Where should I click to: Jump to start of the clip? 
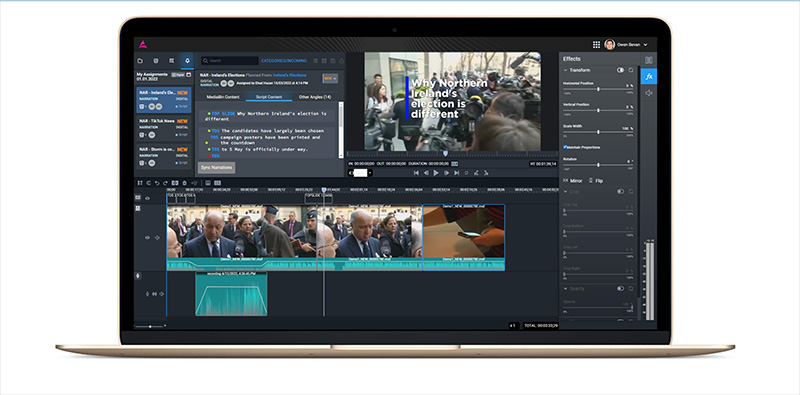pos(416,173)
